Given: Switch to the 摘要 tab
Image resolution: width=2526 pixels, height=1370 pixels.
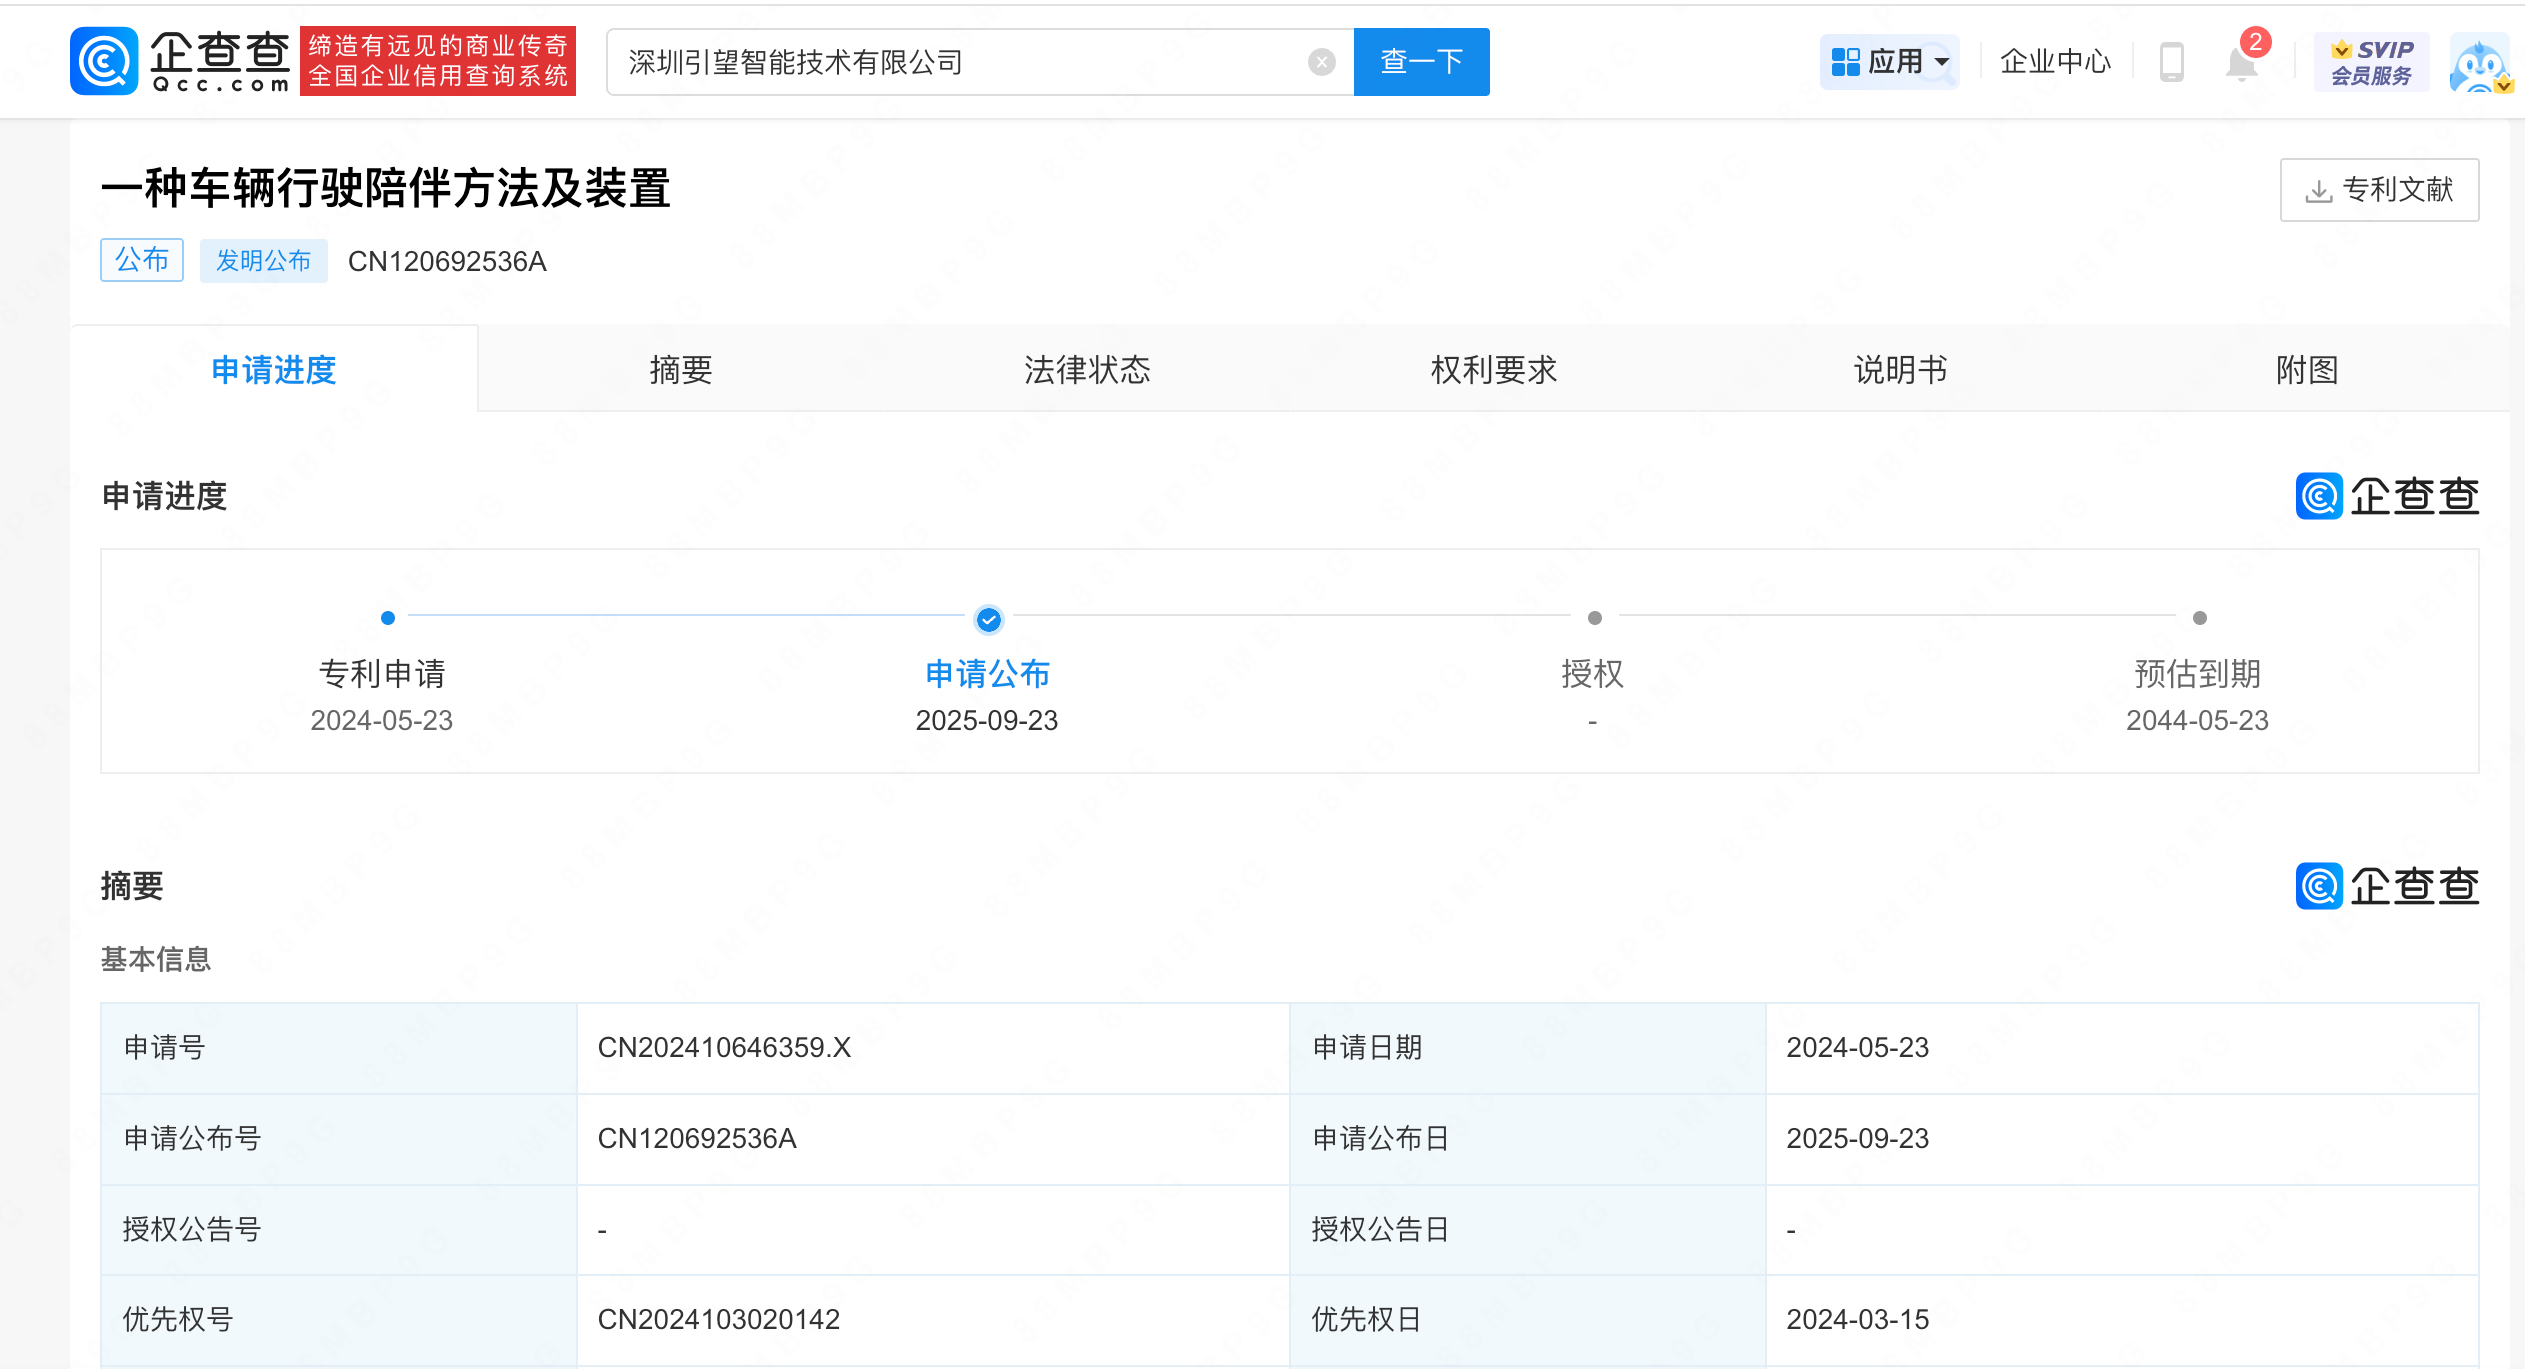Looking at the screenshot, I should 680,370.
